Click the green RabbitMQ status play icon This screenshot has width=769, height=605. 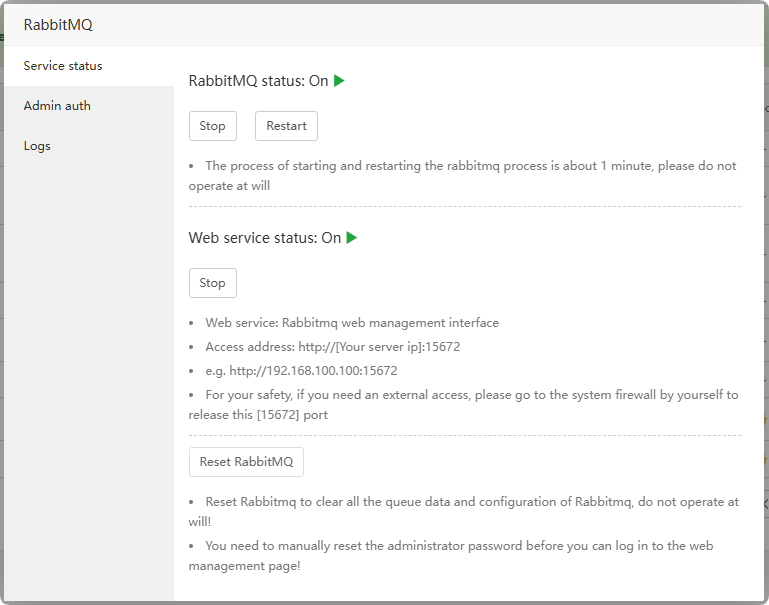(x=339, y=81)
